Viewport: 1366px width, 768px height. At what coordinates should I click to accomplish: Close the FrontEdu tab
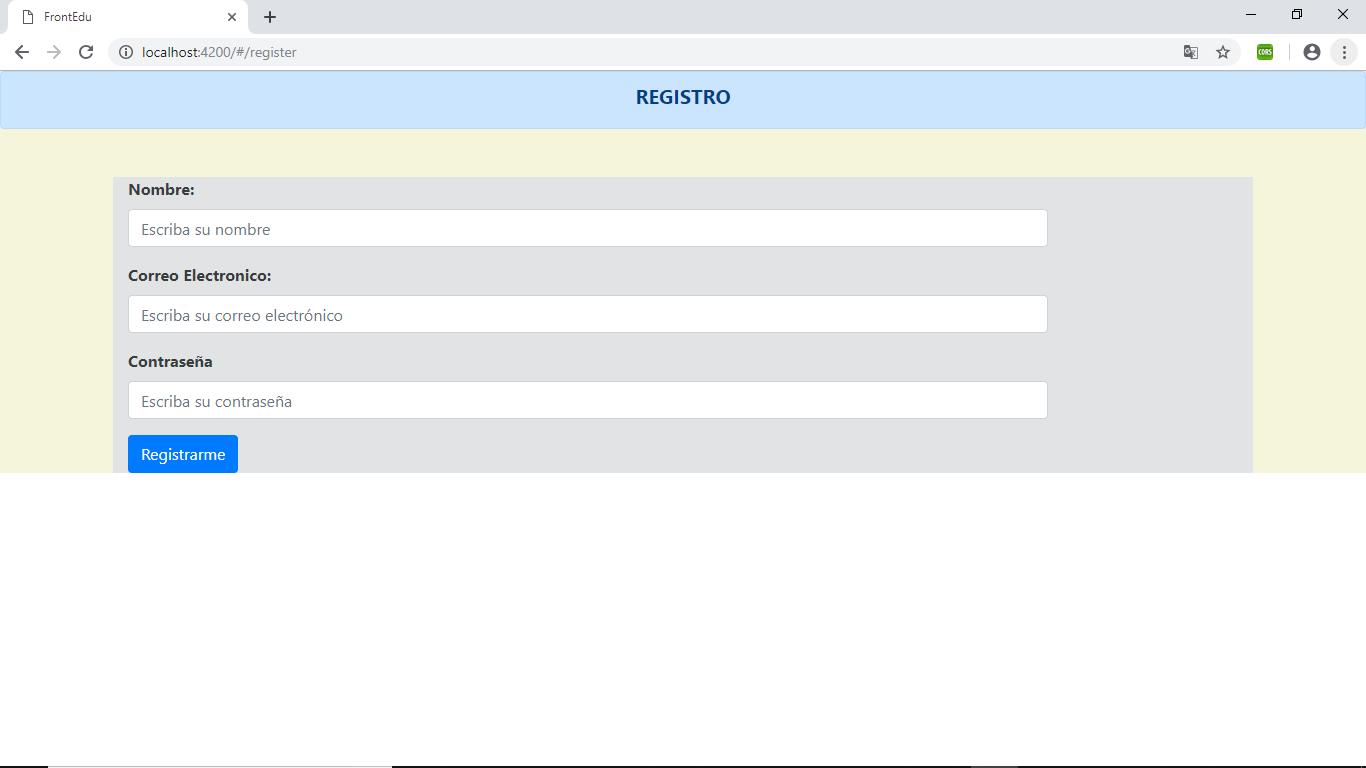point(232,17)
